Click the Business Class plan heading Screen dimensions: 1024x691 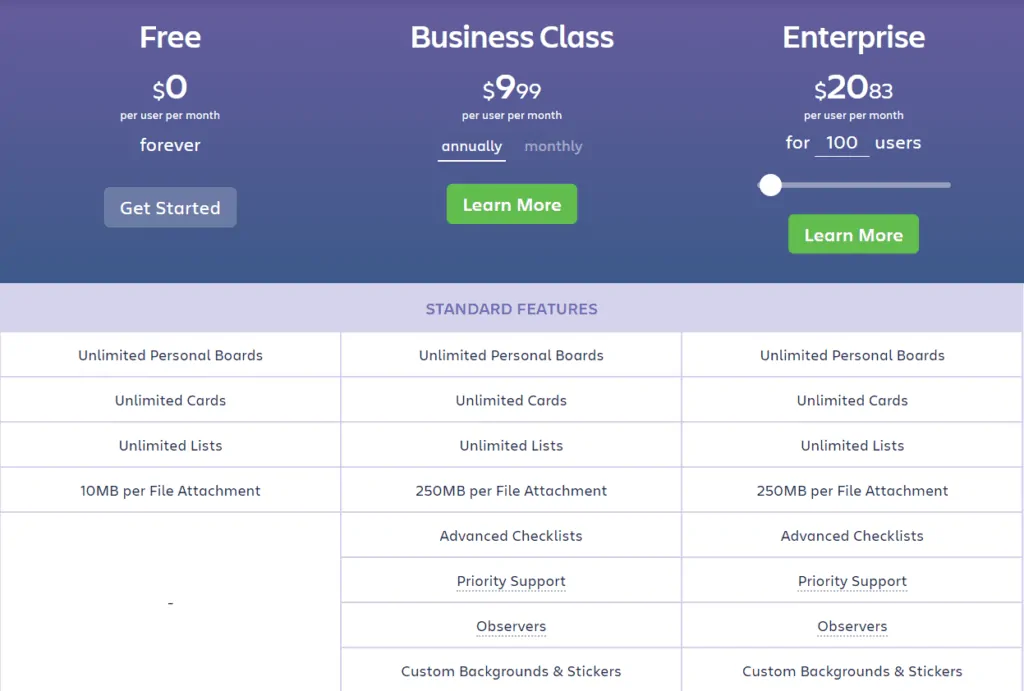click(511, 38)
